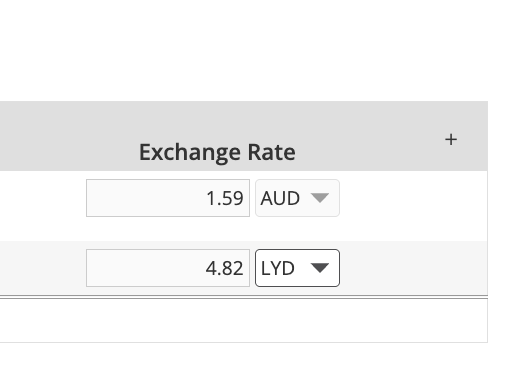Viewport: 510px width, 374px height.
Task: Add a new column with plus icon
Action: coord(451,139)
